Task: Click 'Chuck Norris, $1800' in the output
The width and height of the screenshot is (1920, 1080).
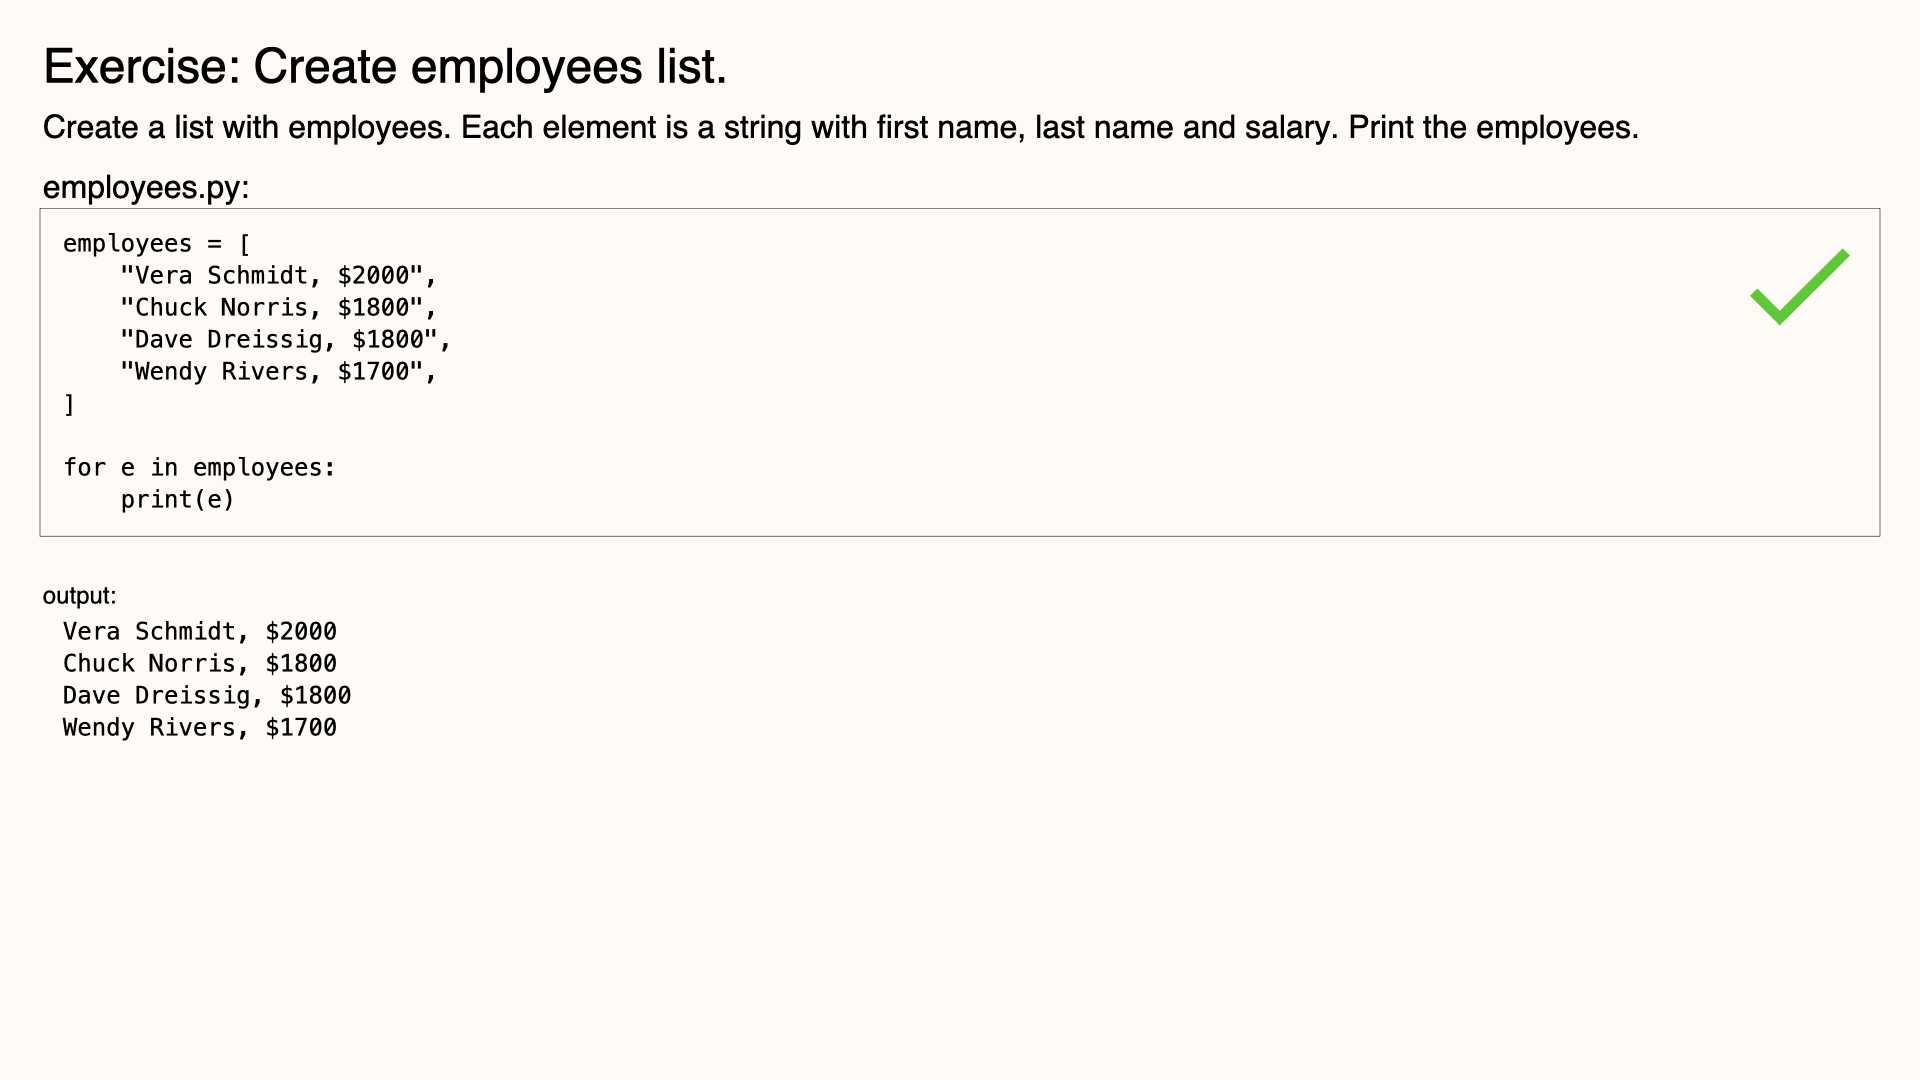Action: (x=200, y=664)
